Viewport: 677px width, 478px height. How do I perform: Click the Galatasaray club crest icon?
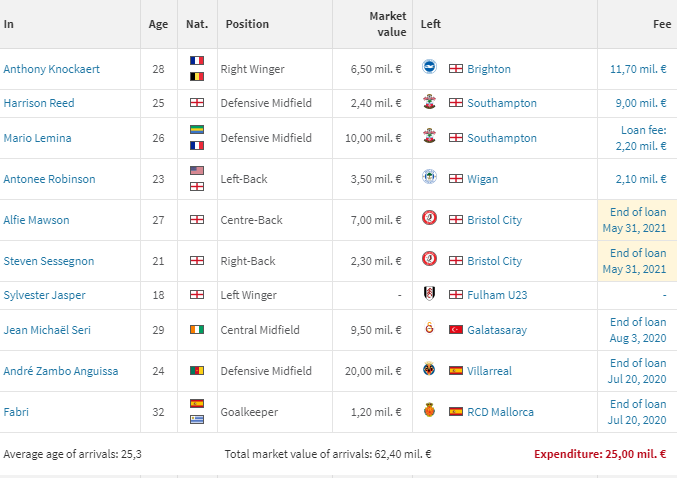tap(429, 329)
